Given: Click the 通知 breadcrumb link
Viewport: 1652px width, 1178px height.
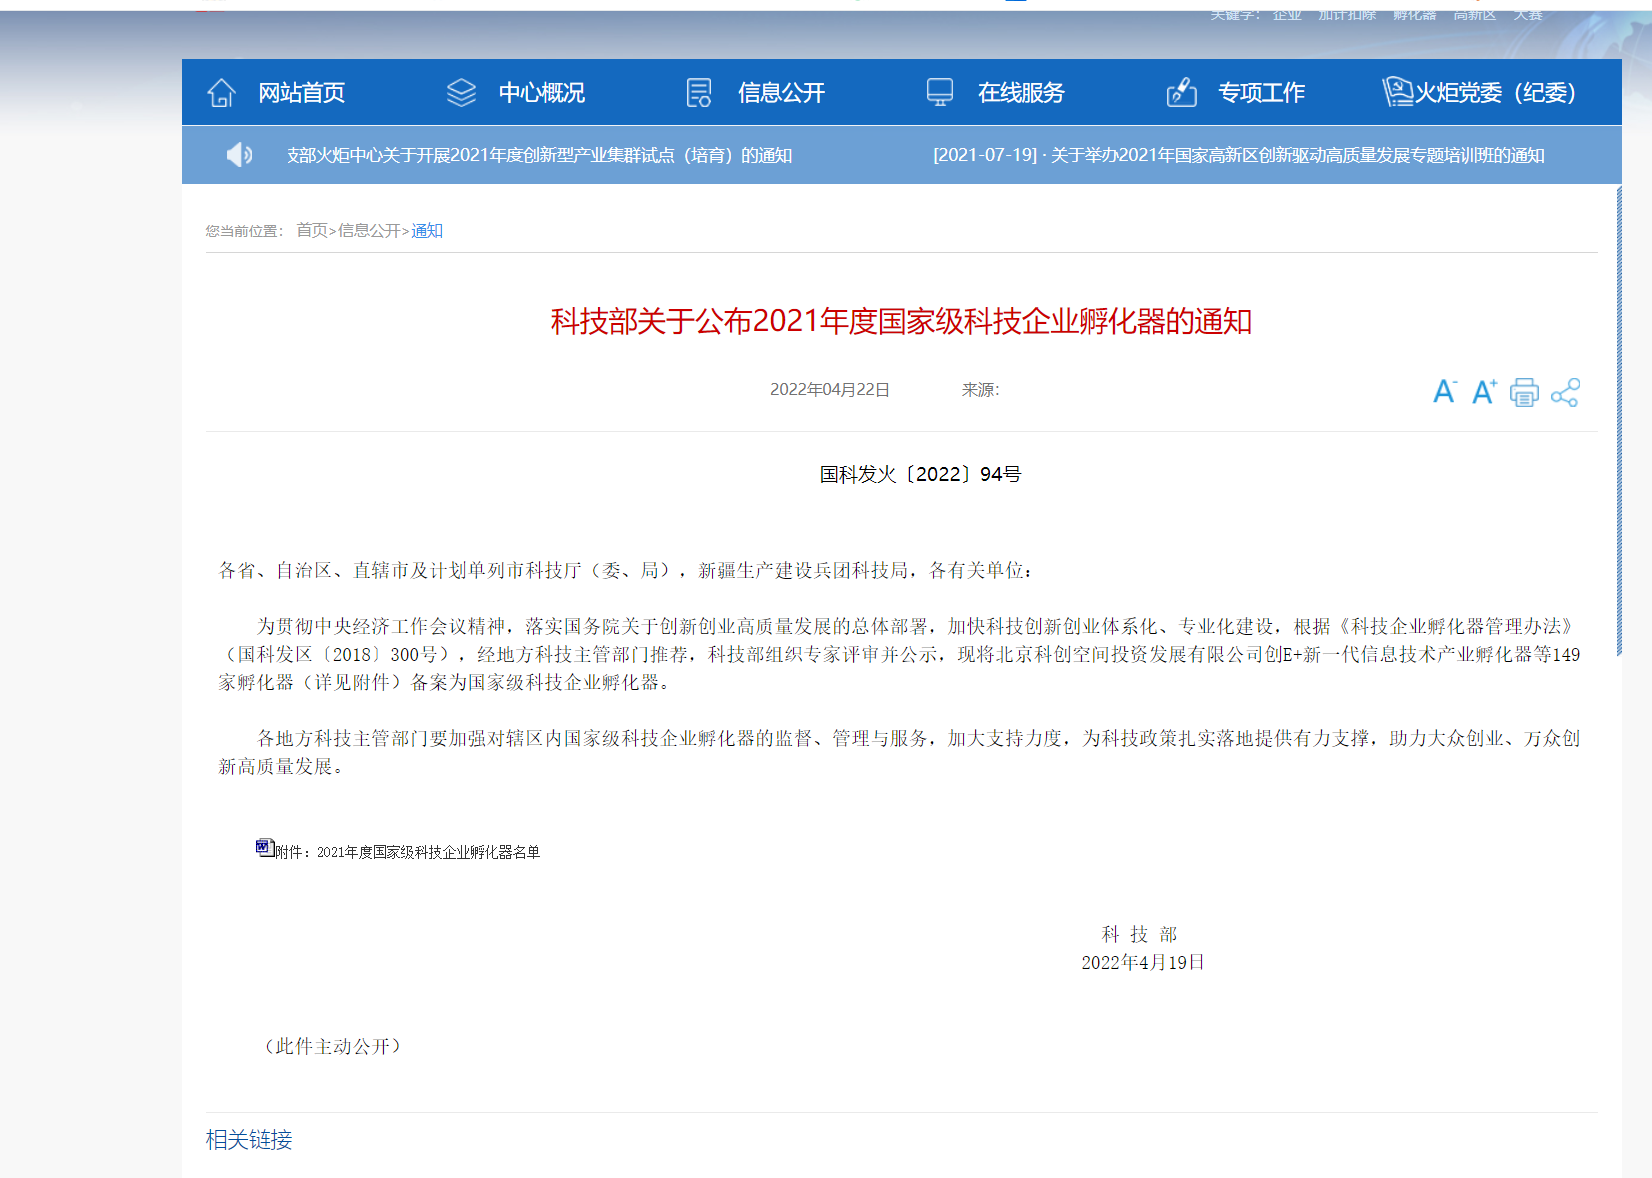Looking at the screenshot, I should pyautogui.click(x=427, y=230).
